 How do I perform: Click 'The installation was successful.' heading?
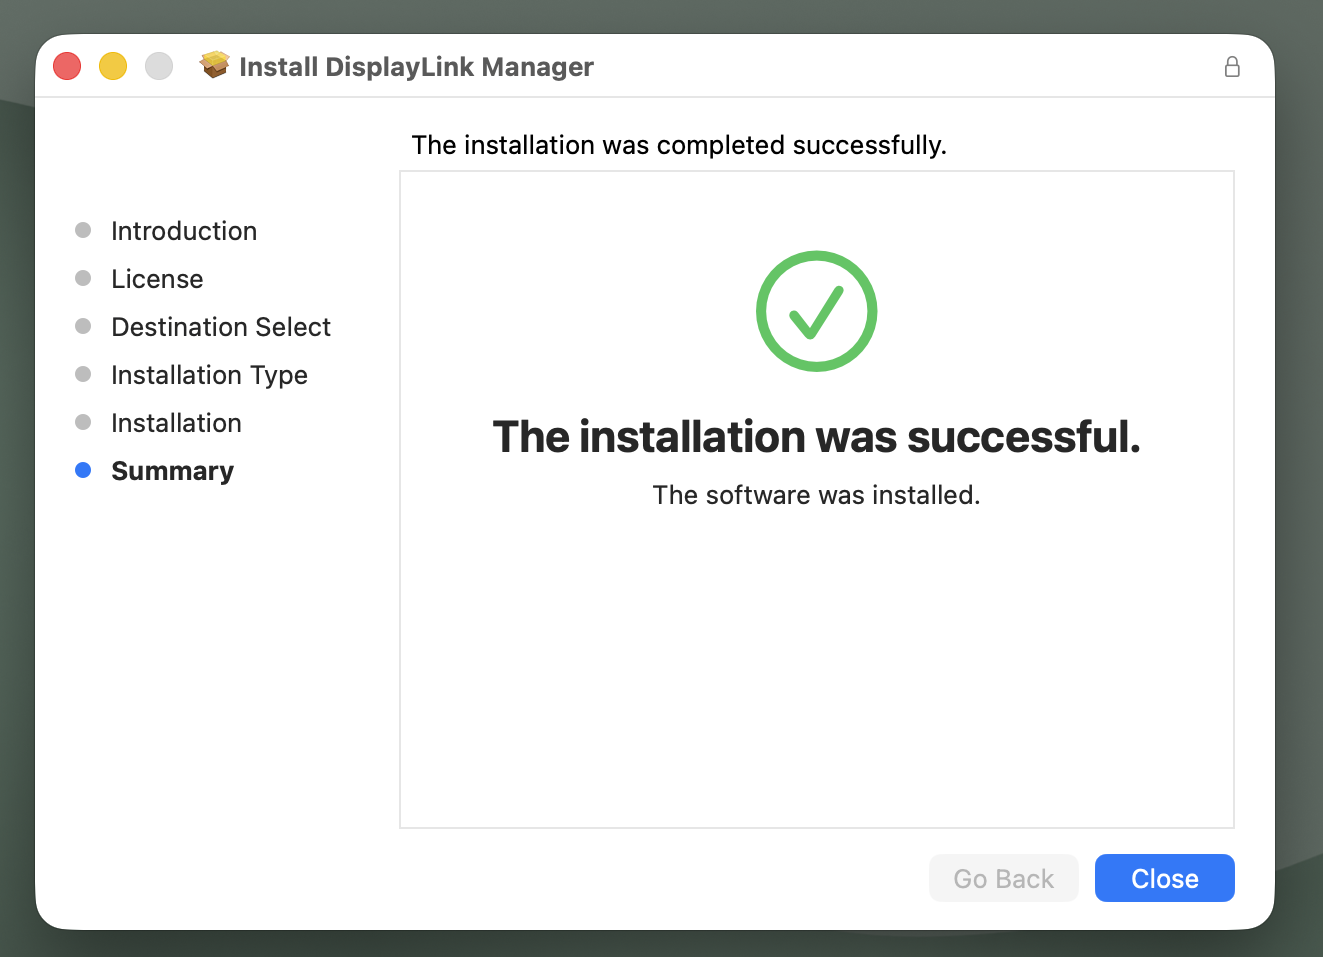coord(816,437)
